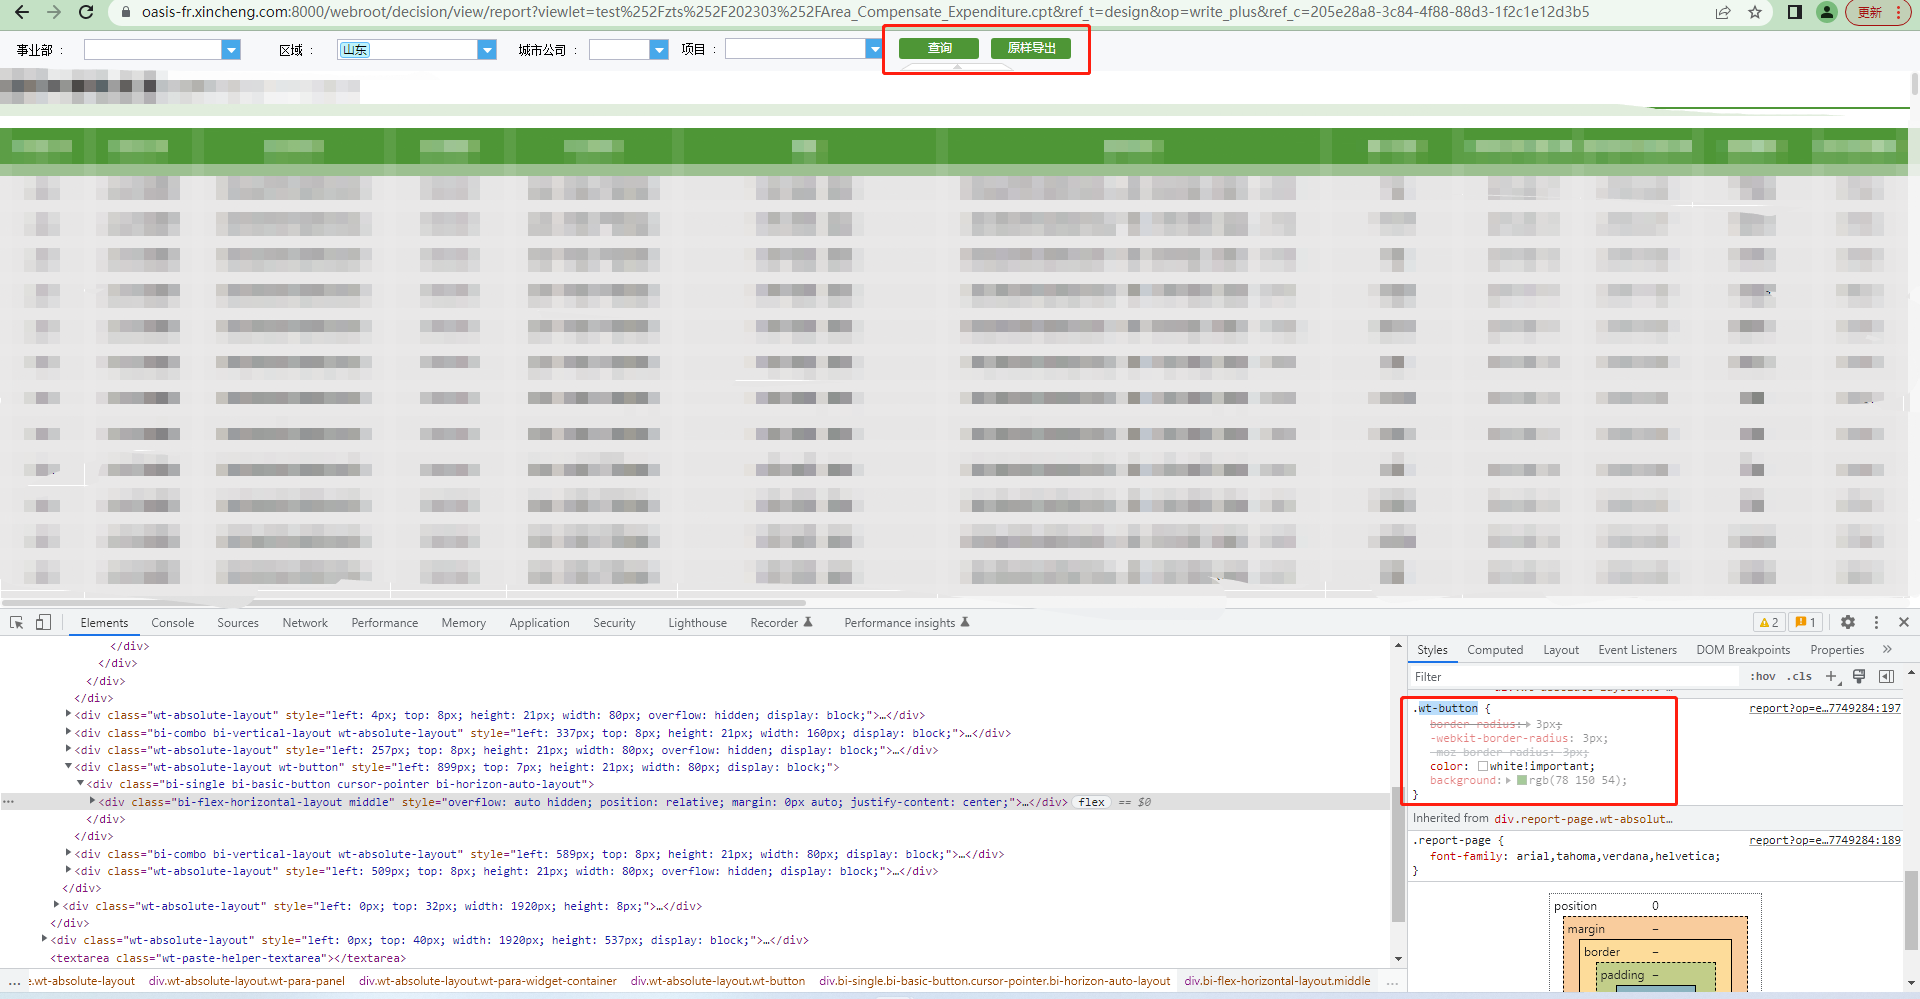Click the Filter styles input
This screenshot has height=999, width=1920.
1575,677
